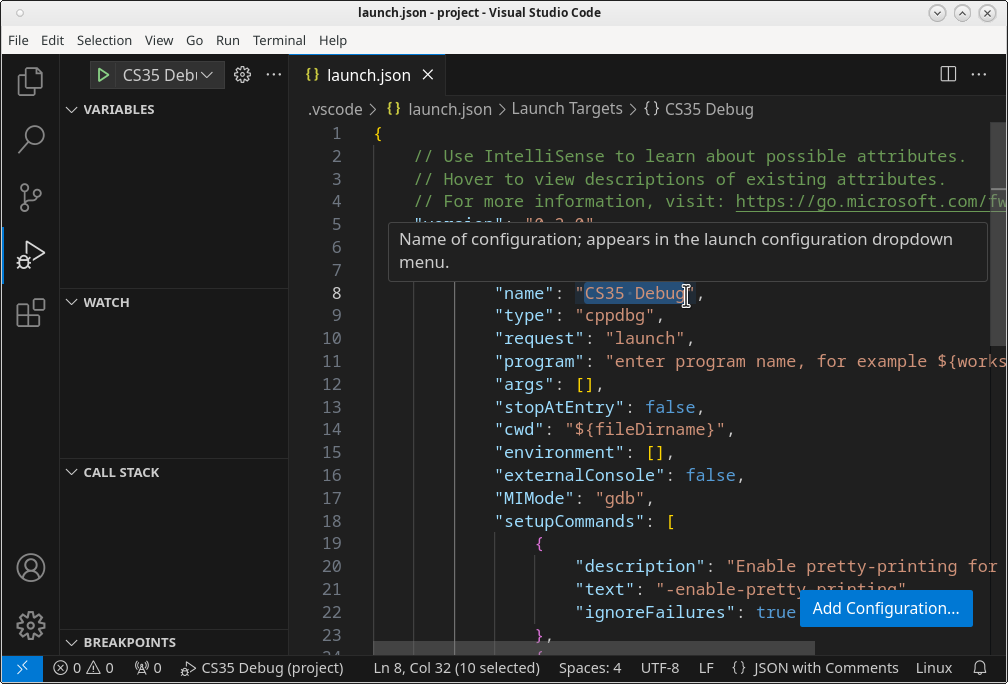
Task: Click the "cppdbg" type value
Action: pyautogui.click(x=615, y=316)
